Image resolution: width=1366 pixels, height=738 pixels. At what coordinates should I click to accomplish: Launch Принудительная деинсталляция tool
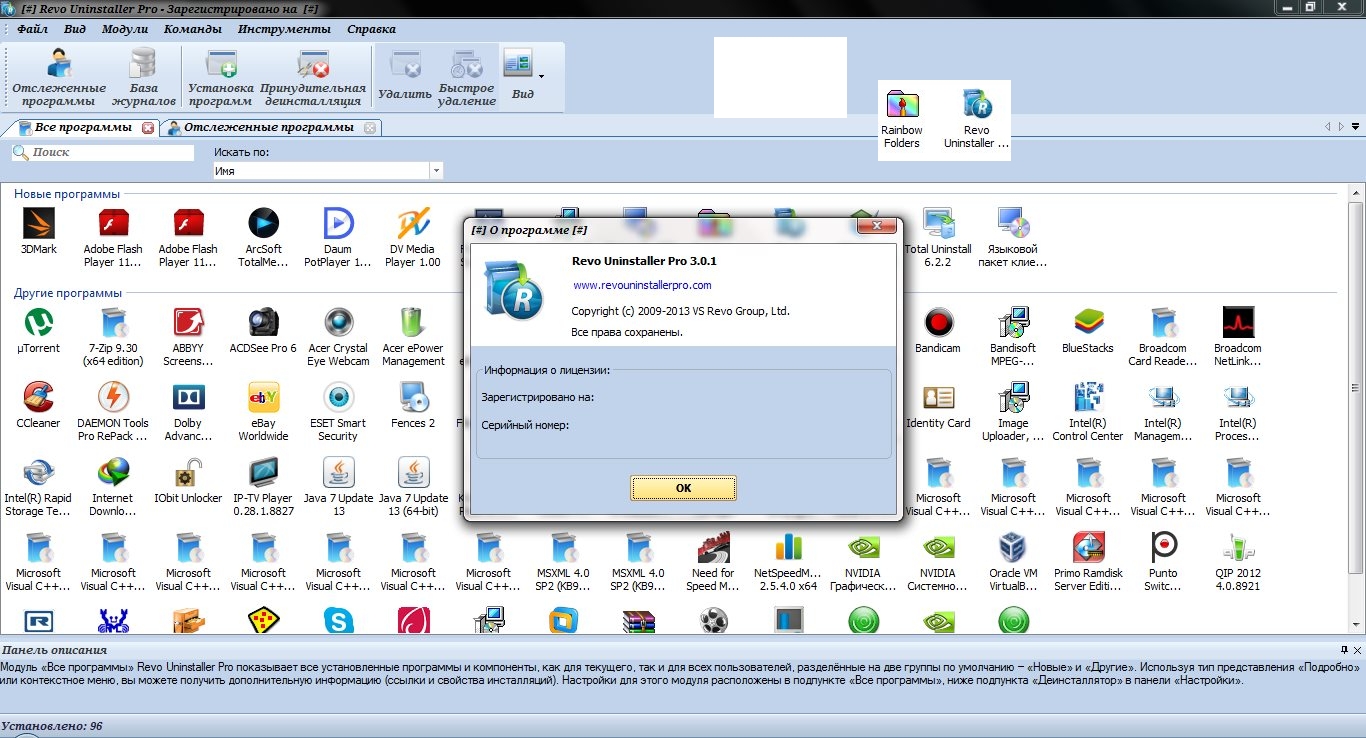pyautogui.click(x=311, y=79)
